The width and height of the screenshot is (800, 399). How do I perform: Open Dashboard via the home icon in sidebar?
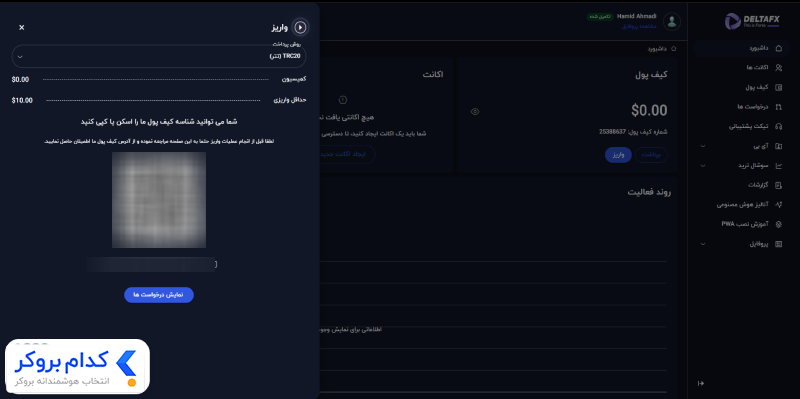(x=778, y=48)
